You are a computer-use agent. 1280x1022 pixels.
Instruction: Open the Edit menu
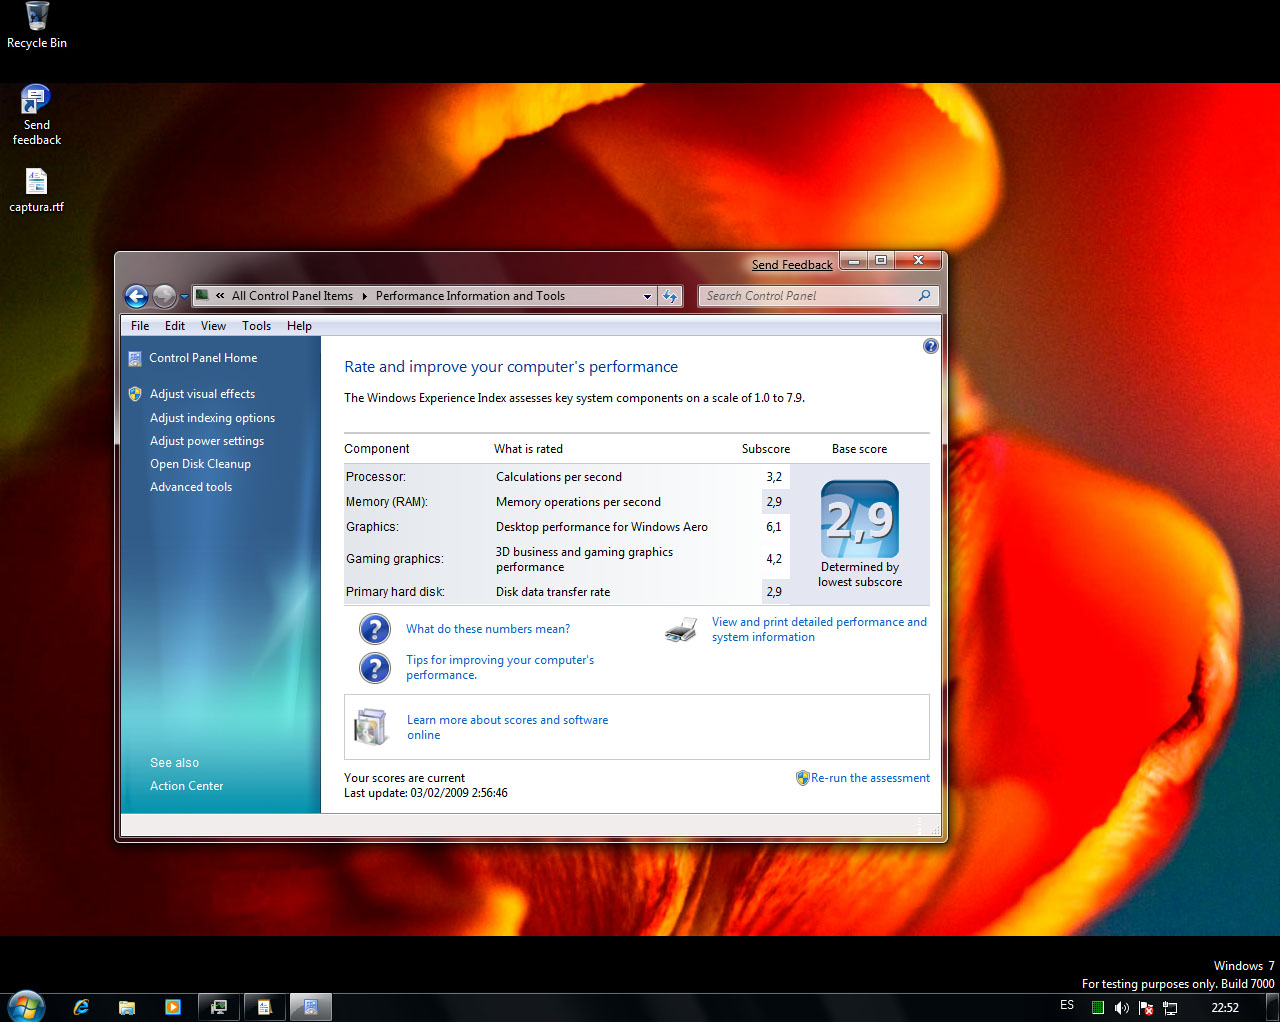(175, 325)
